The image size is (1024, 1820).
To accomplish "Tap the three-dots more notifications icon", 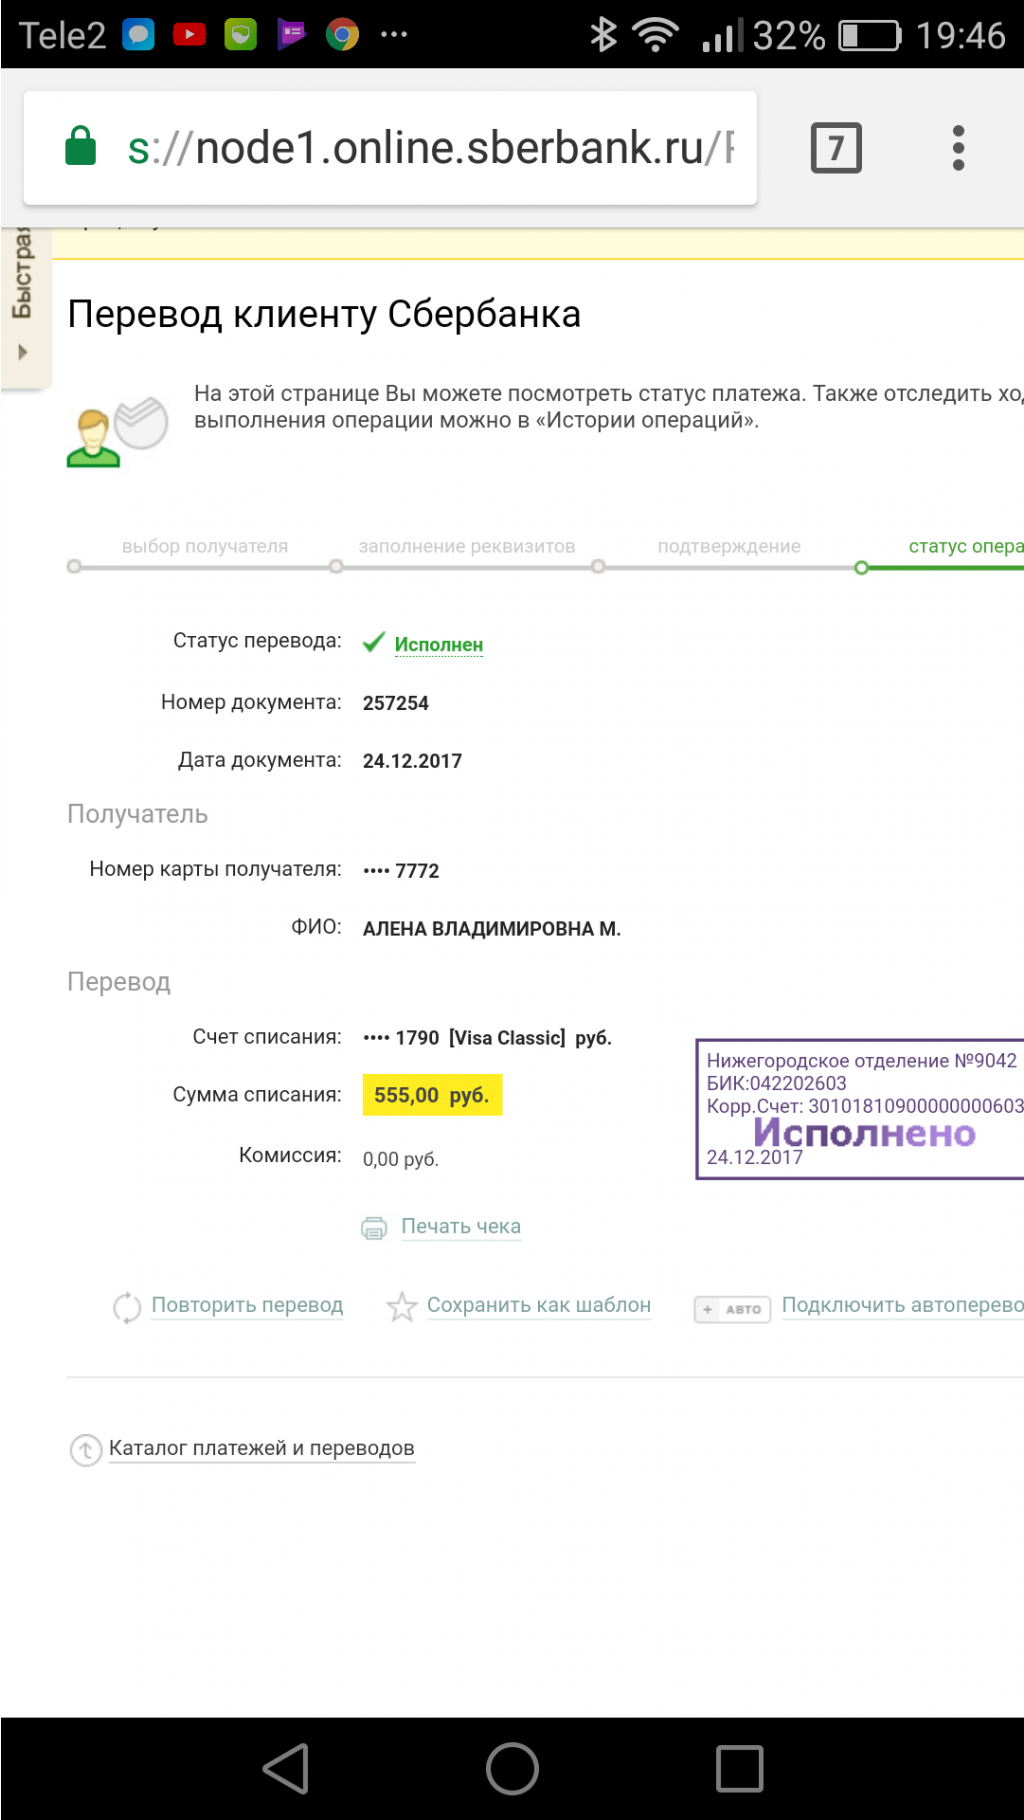I will pyautogui.click(x=394, y=35).
